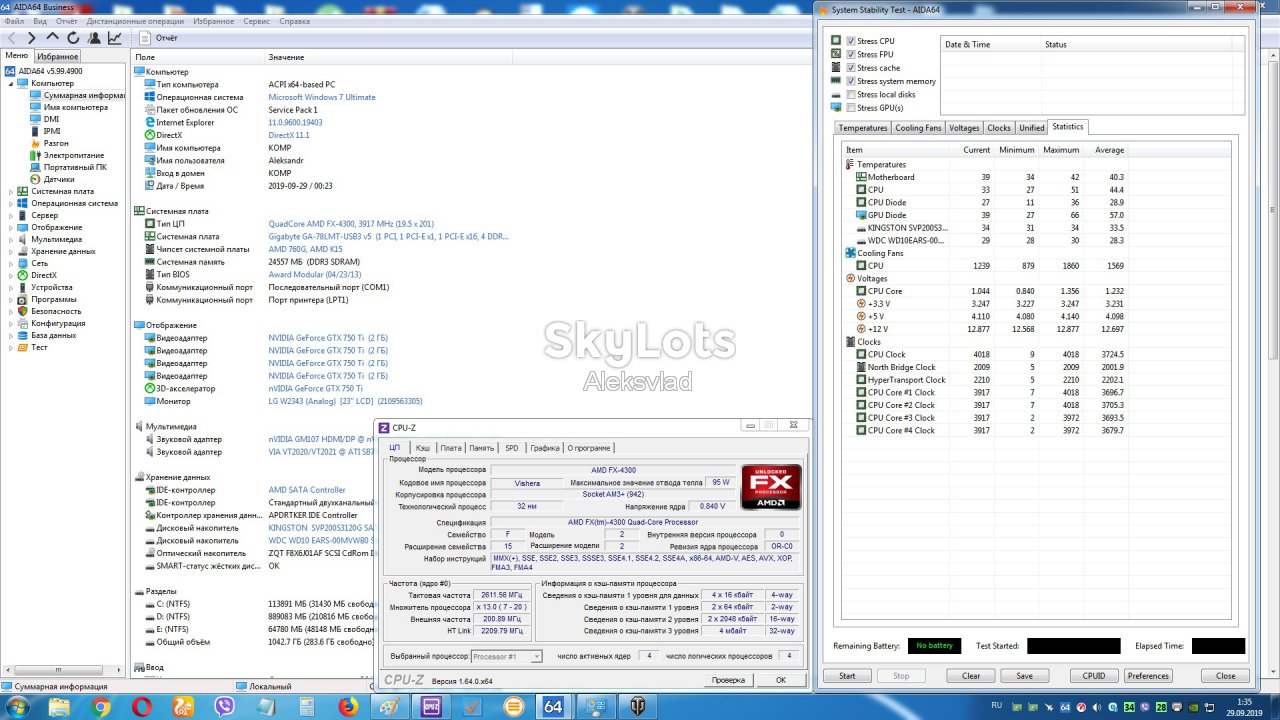Switch to AIDA64 taskbar button

554,707
